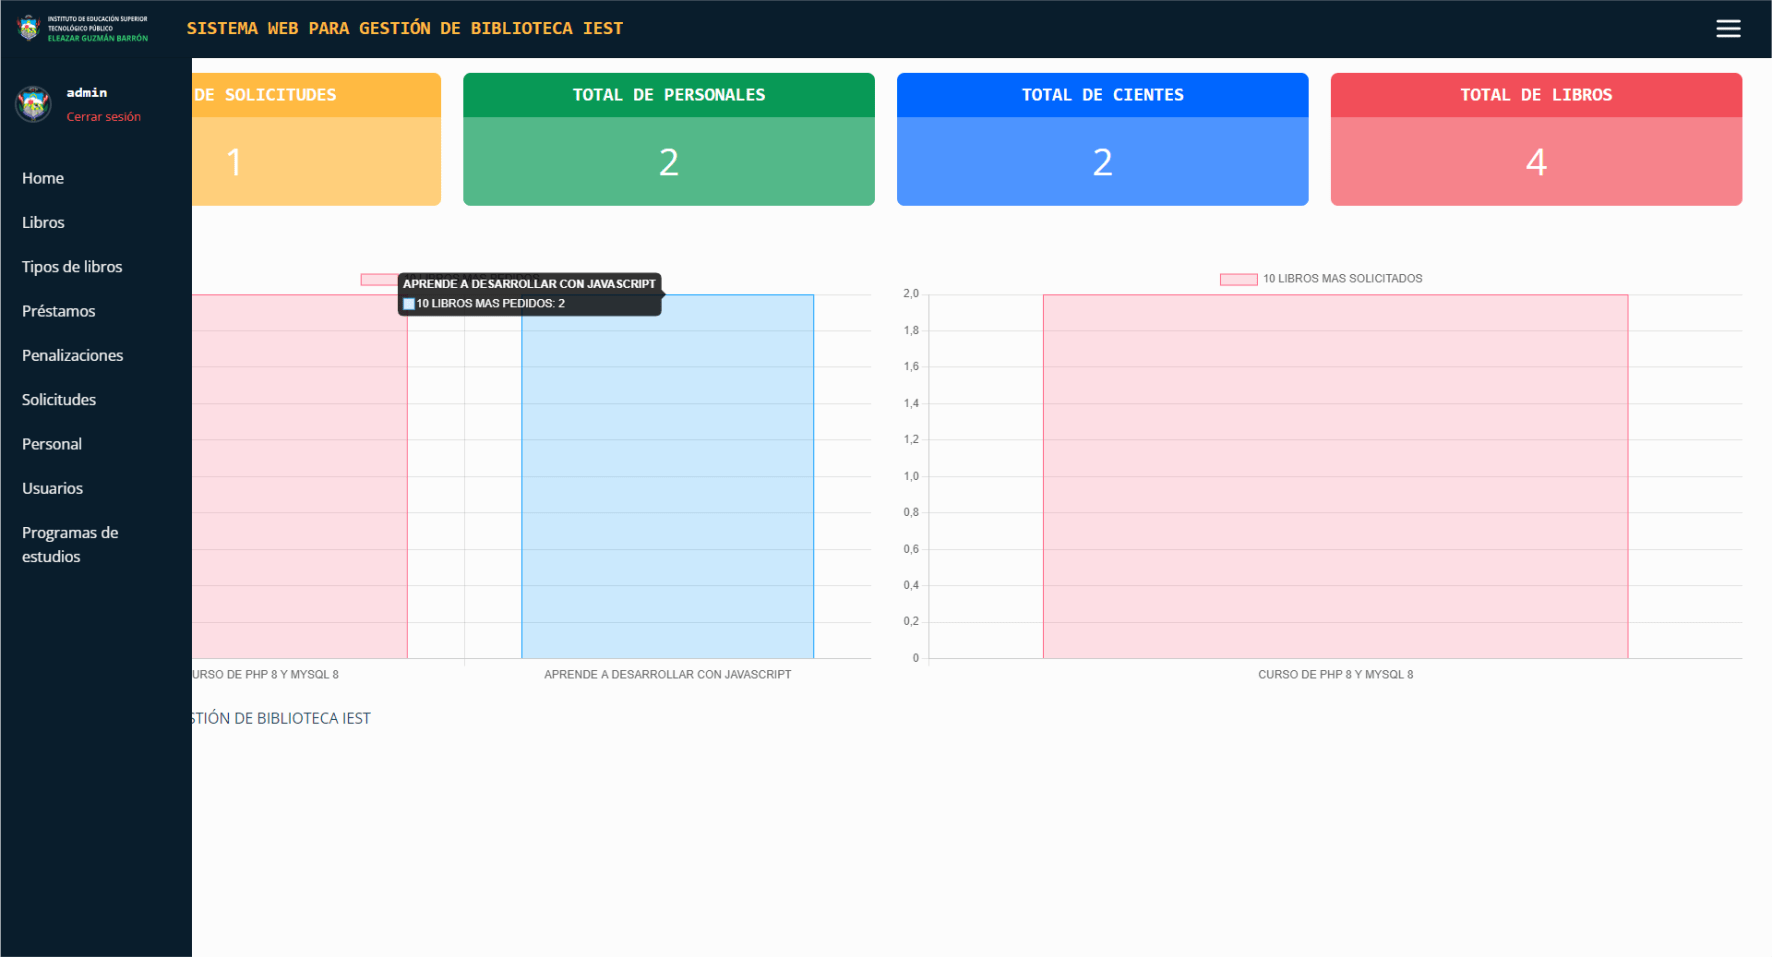This screenshot has height=957, width=1773.
Task: Click 'APRENDE A DESARROLLAR CON JAVASCRIPT' axis label
Action: point(668,675)
